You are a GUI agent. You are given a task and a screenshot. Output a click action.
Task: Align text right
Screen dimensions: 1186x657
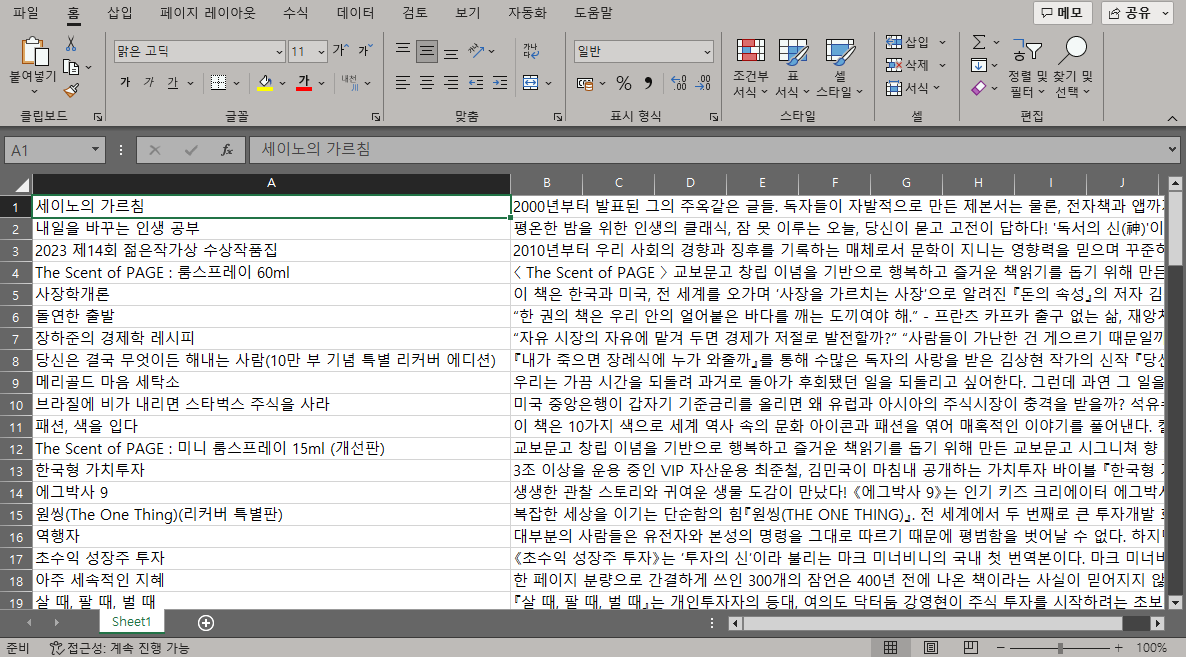[451, 82]
